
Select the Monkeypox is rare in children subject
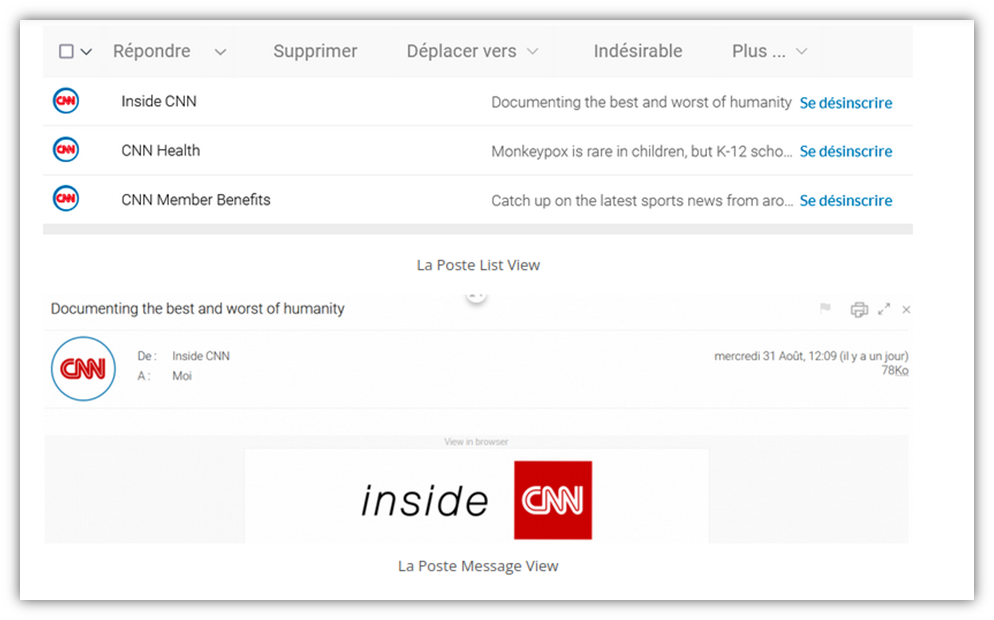642,152
